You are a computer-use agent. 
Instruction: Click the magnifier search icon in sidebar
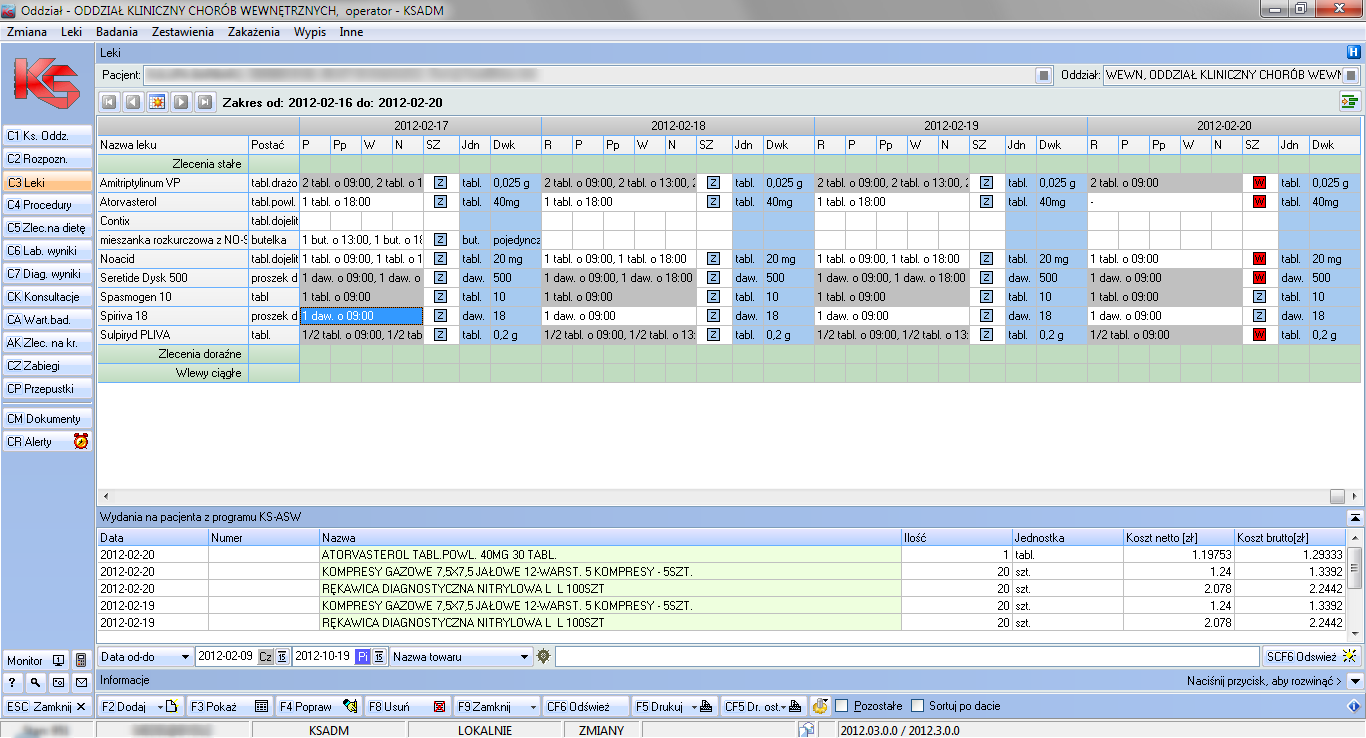[35, 683]
